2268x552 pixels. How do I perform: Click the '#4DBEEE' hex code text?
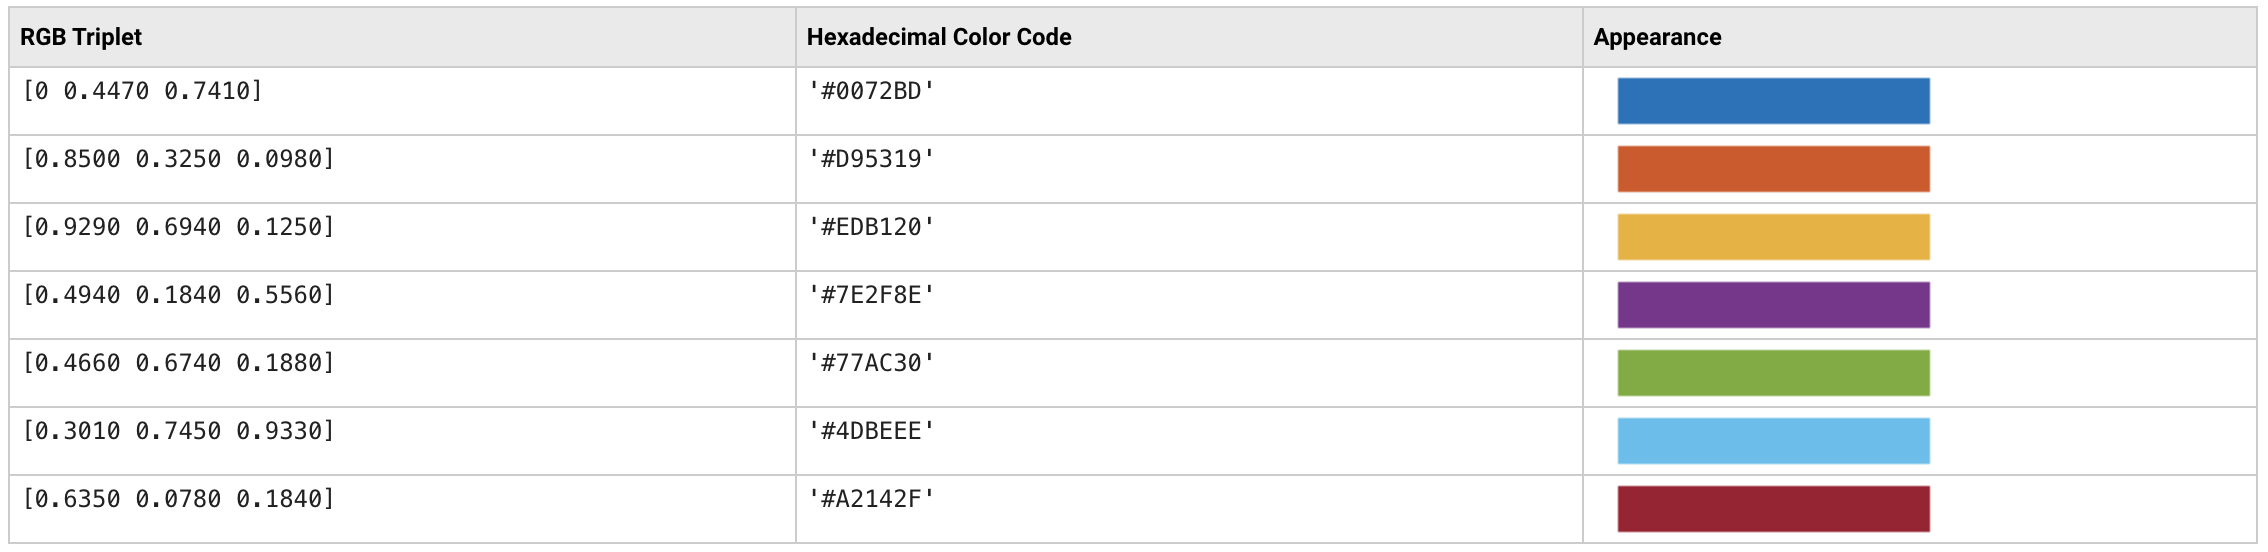[x=871, y=431]
